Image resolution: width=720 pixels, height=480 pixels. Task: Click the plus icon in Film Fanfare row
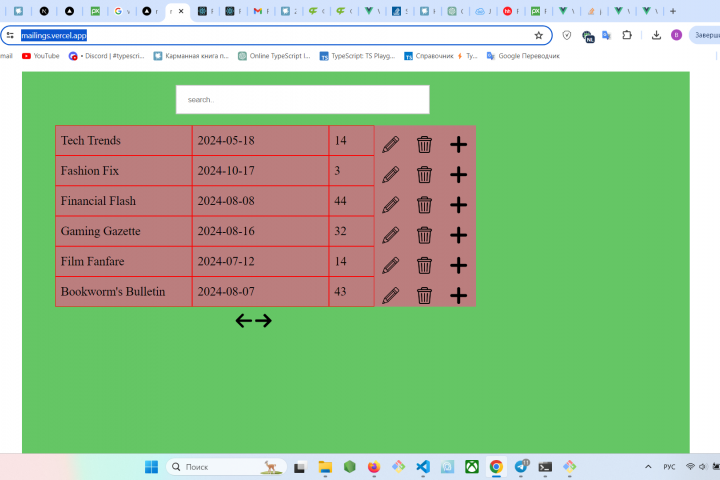click(x=458, y=265)
